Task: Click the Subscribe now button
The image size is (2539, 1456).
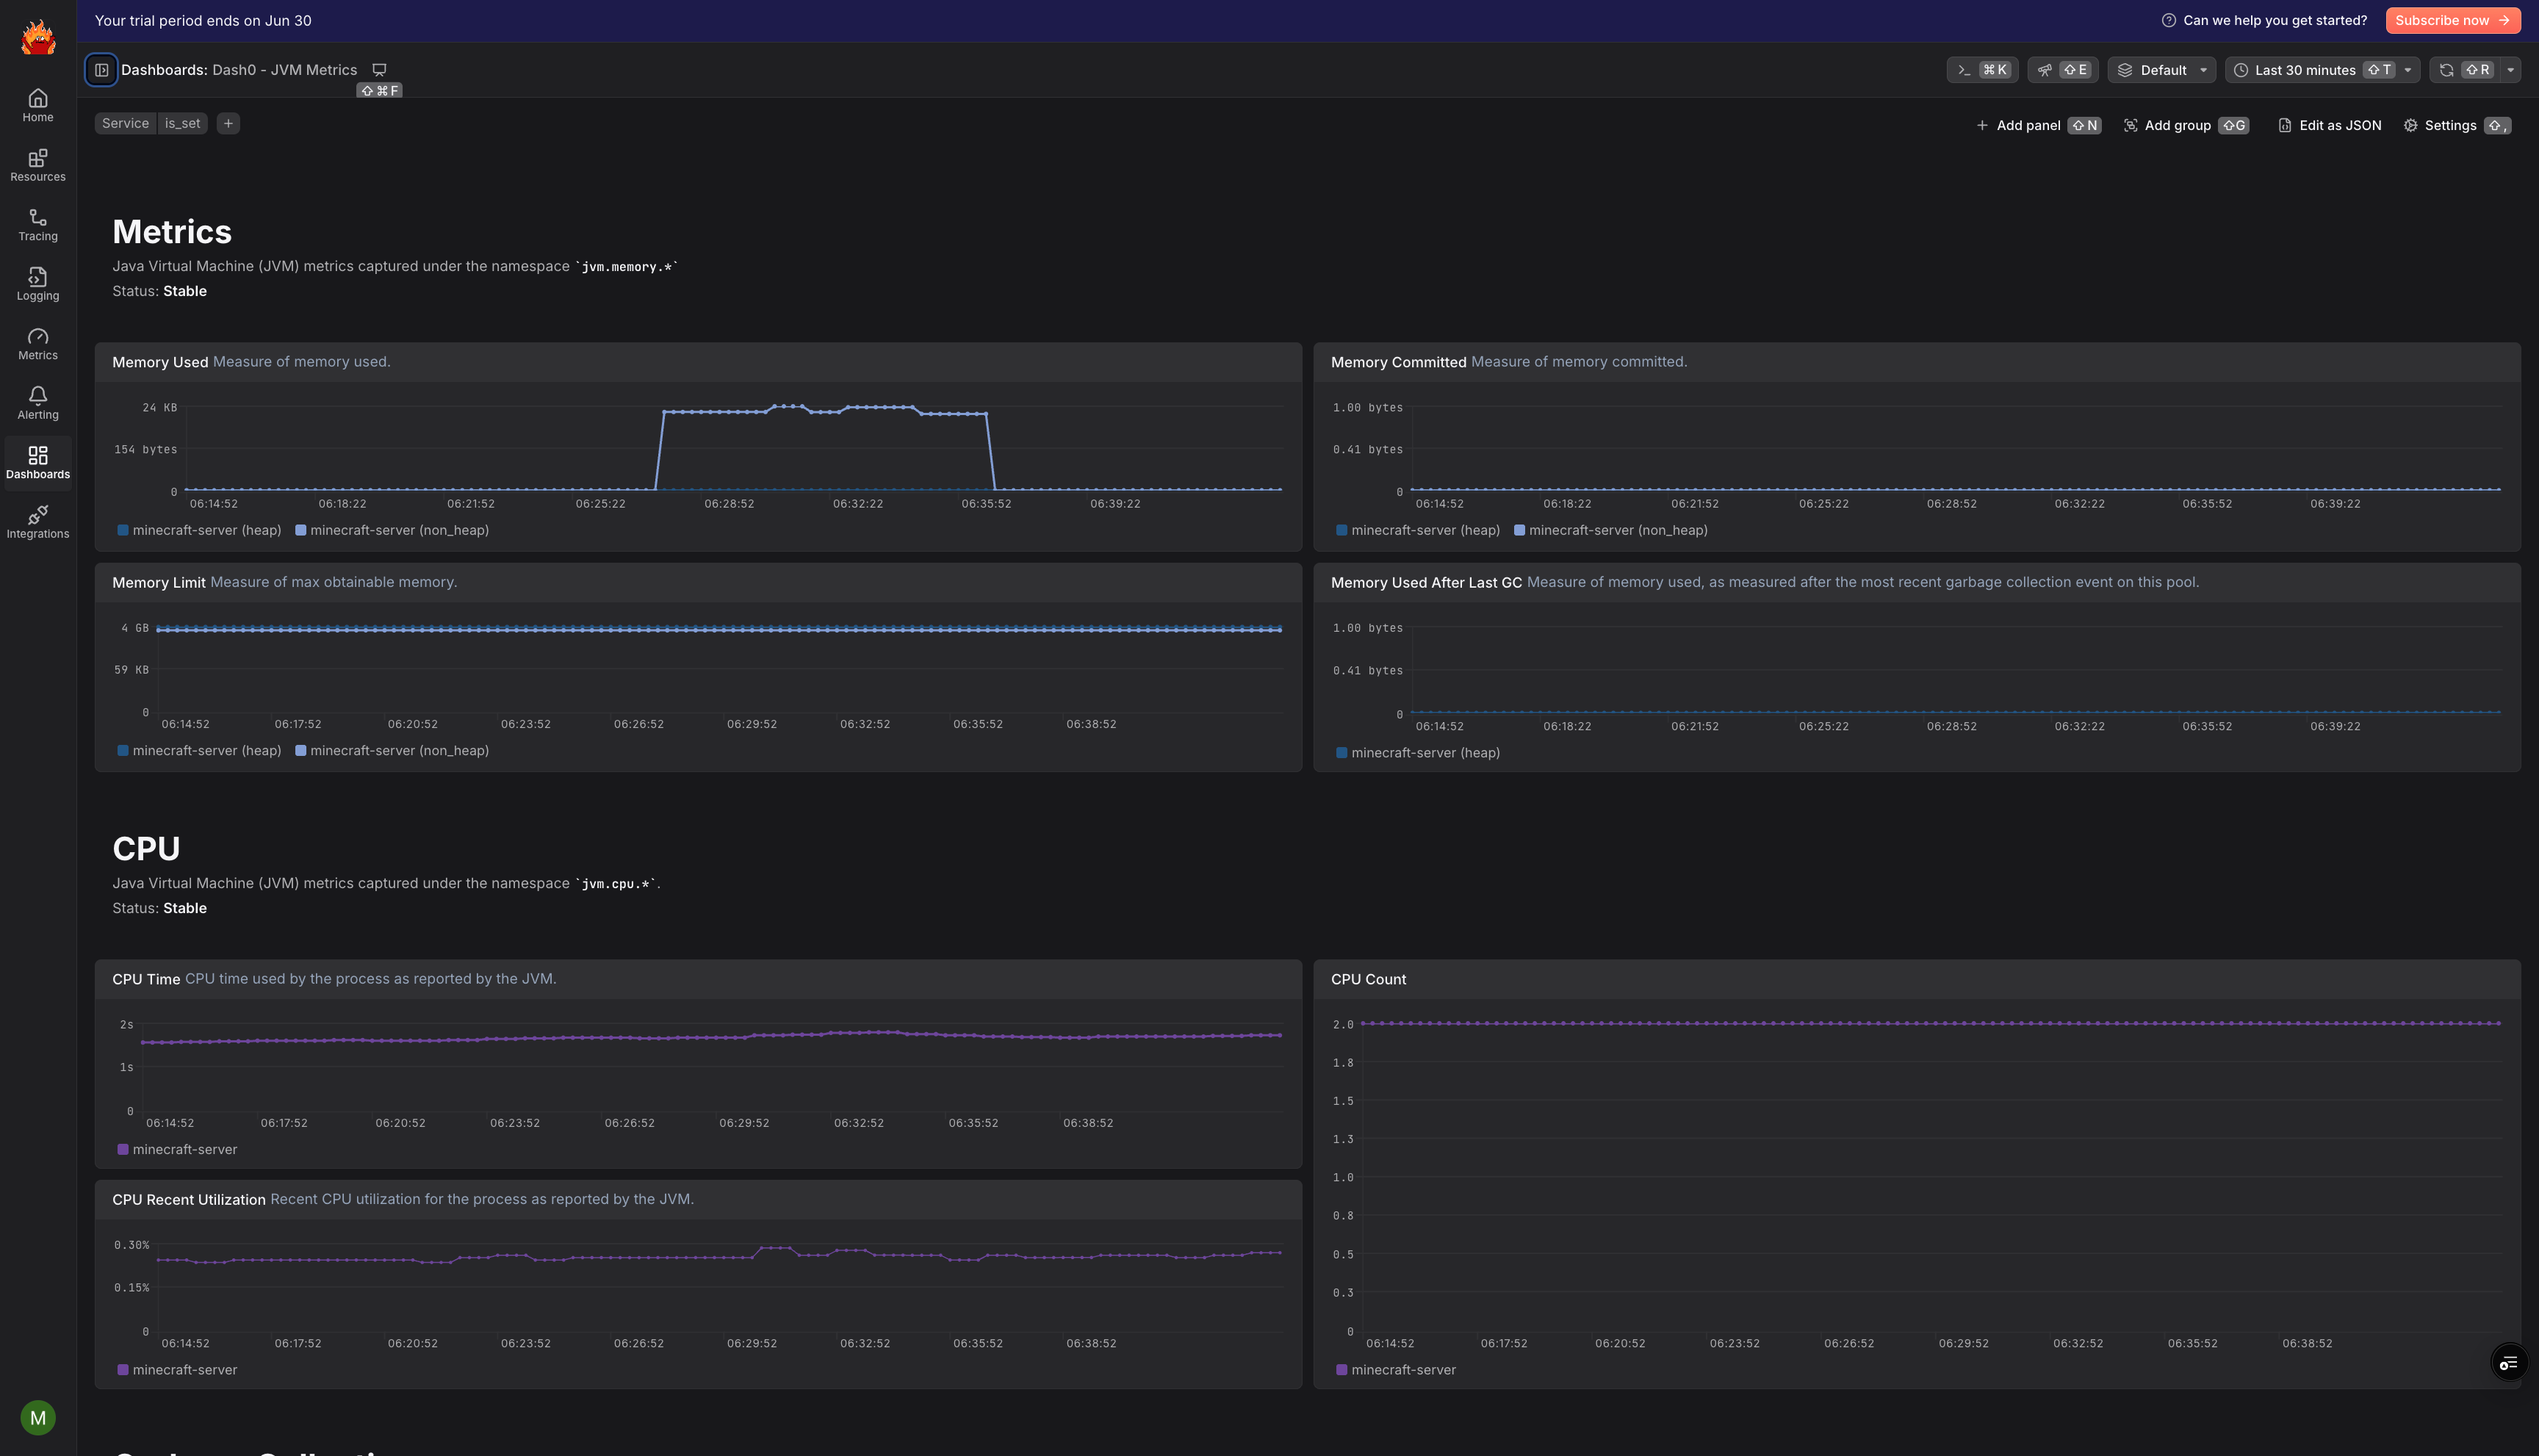Action: (x=2452, y=20)
